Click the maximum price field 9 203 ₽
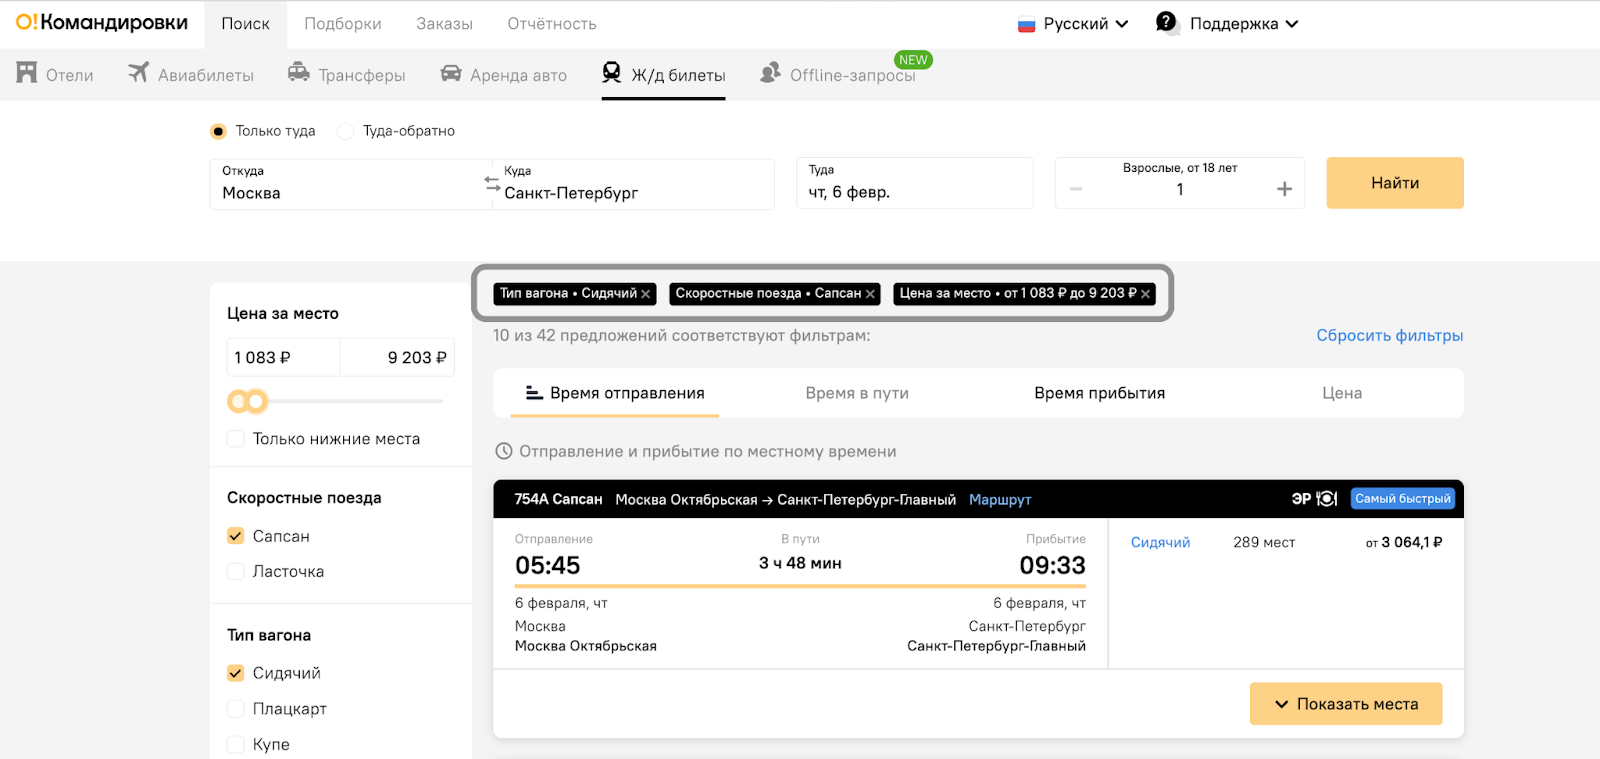 [398, 357]
